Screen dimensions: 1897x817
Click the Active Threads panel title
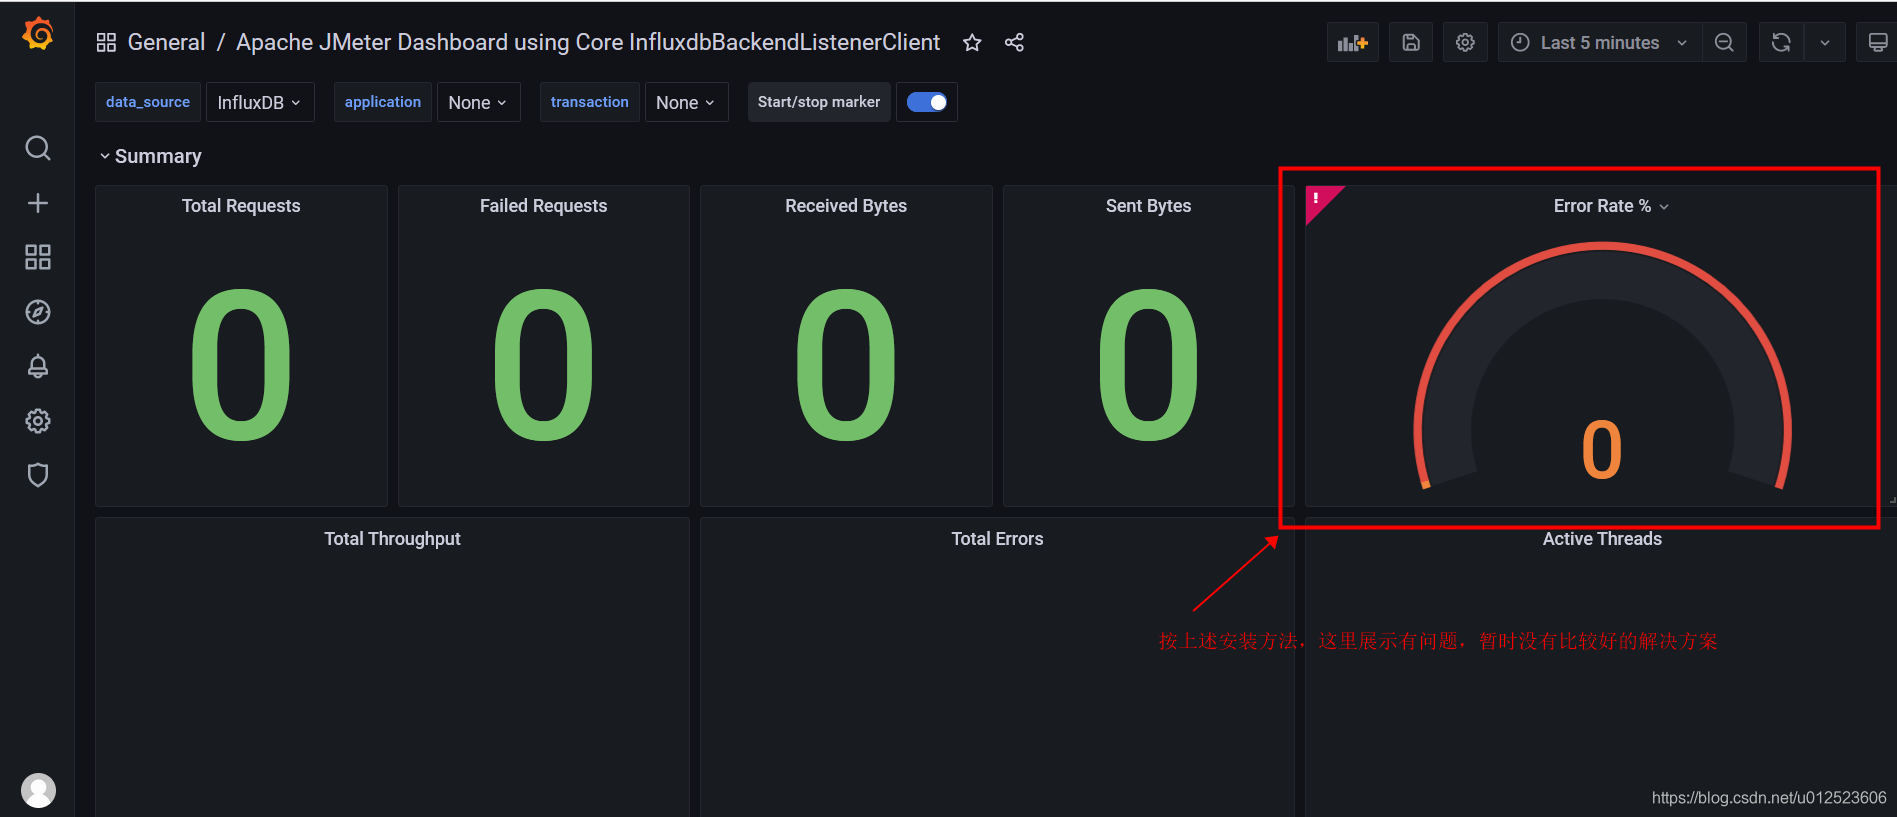click(1602, 538)
